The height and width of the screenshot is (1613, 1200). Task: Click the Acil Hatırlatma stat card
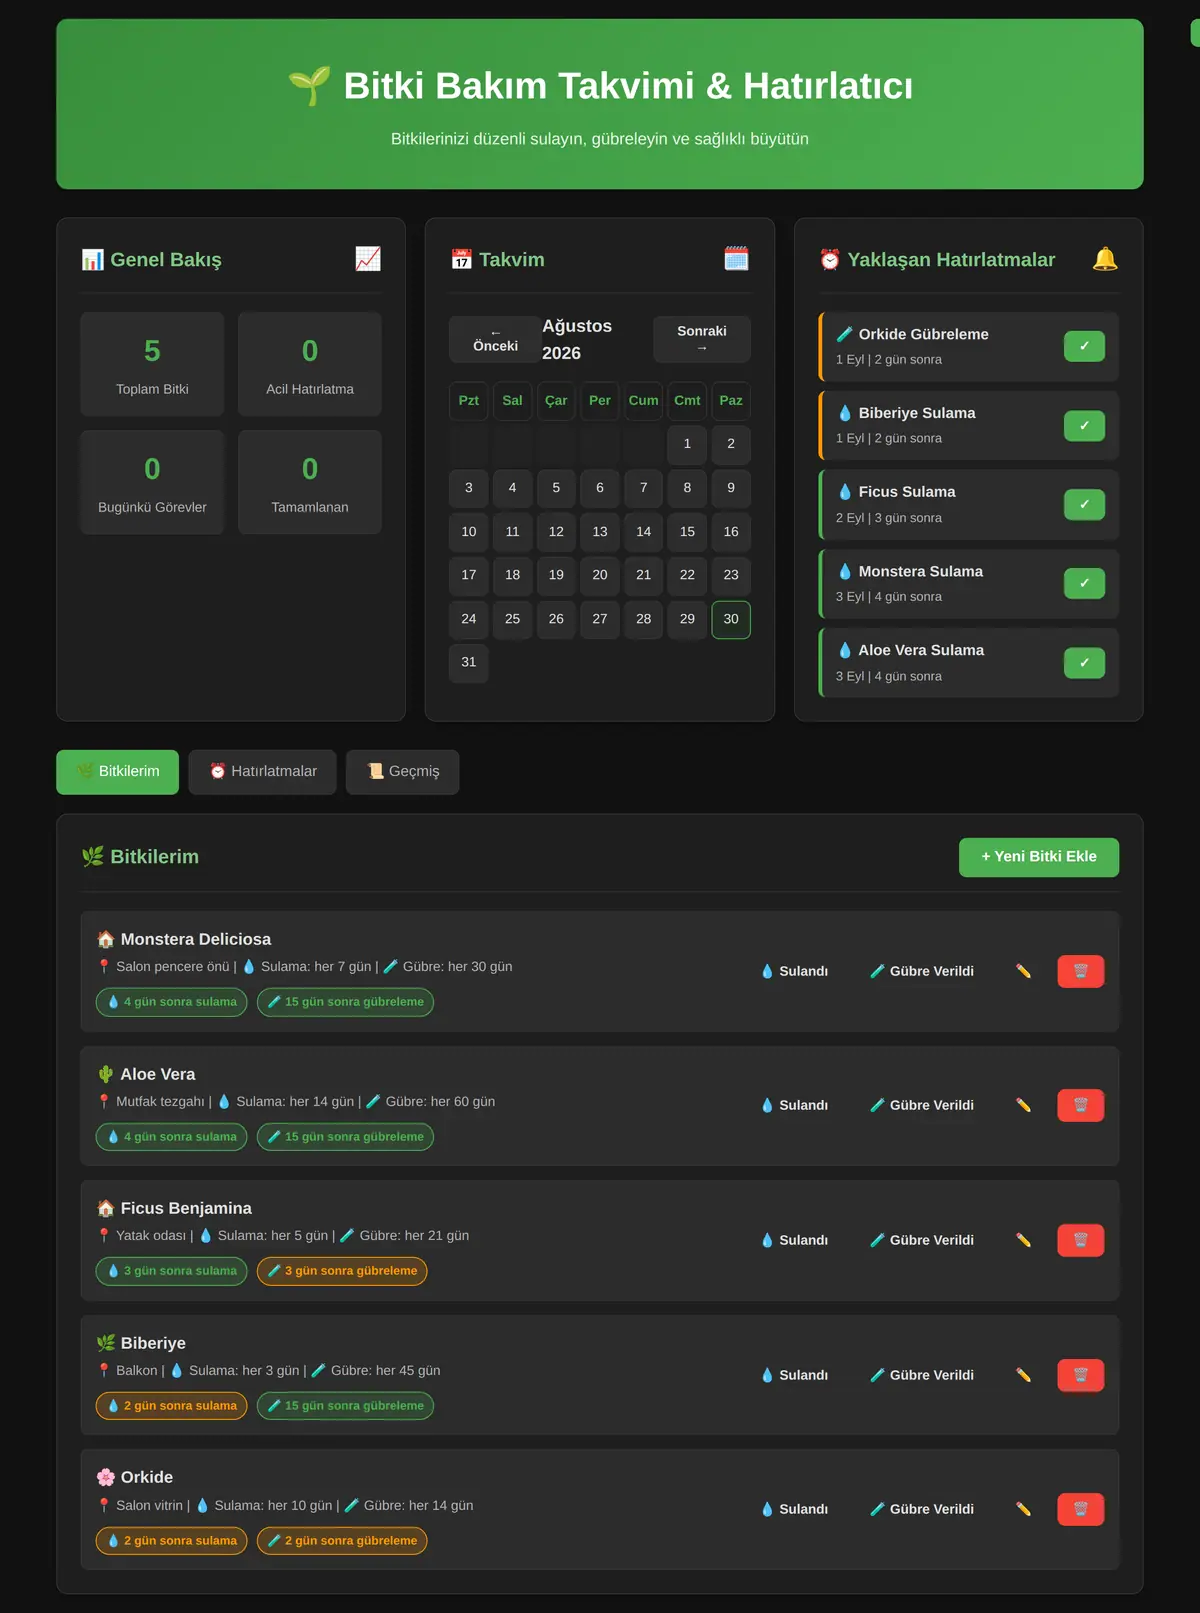click(x=310, y=364)
